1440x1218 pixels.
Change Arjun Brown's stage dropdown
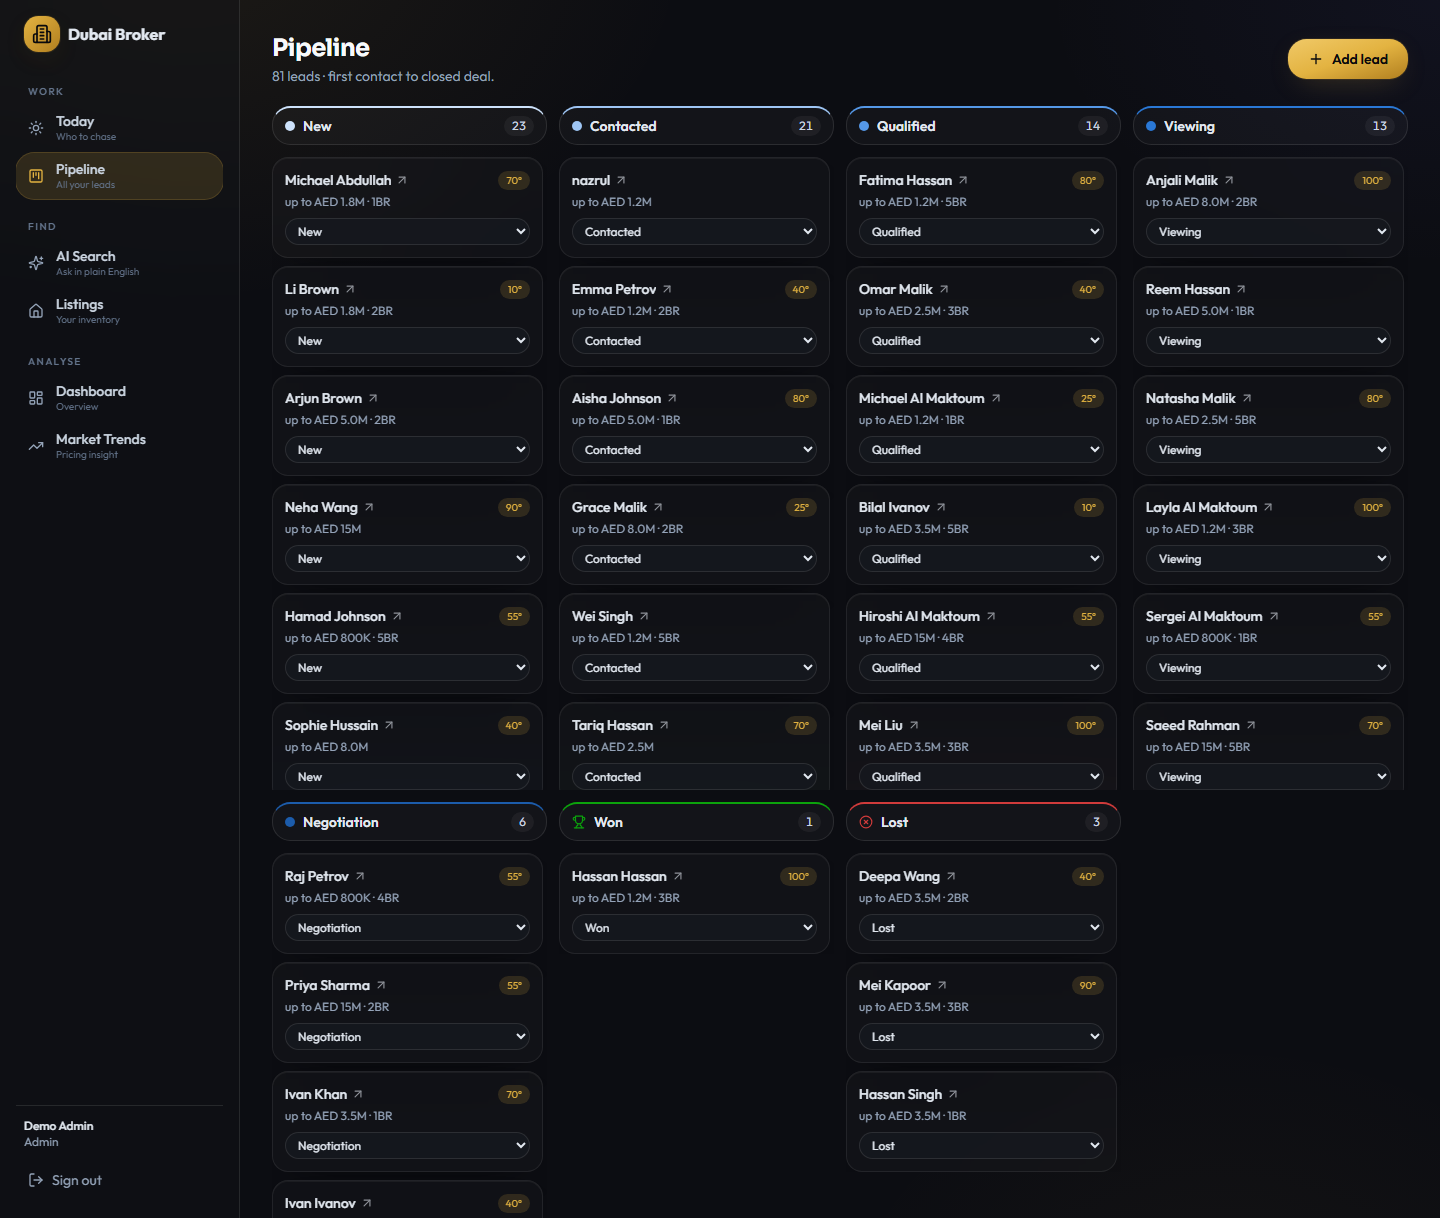click(407, 449)
